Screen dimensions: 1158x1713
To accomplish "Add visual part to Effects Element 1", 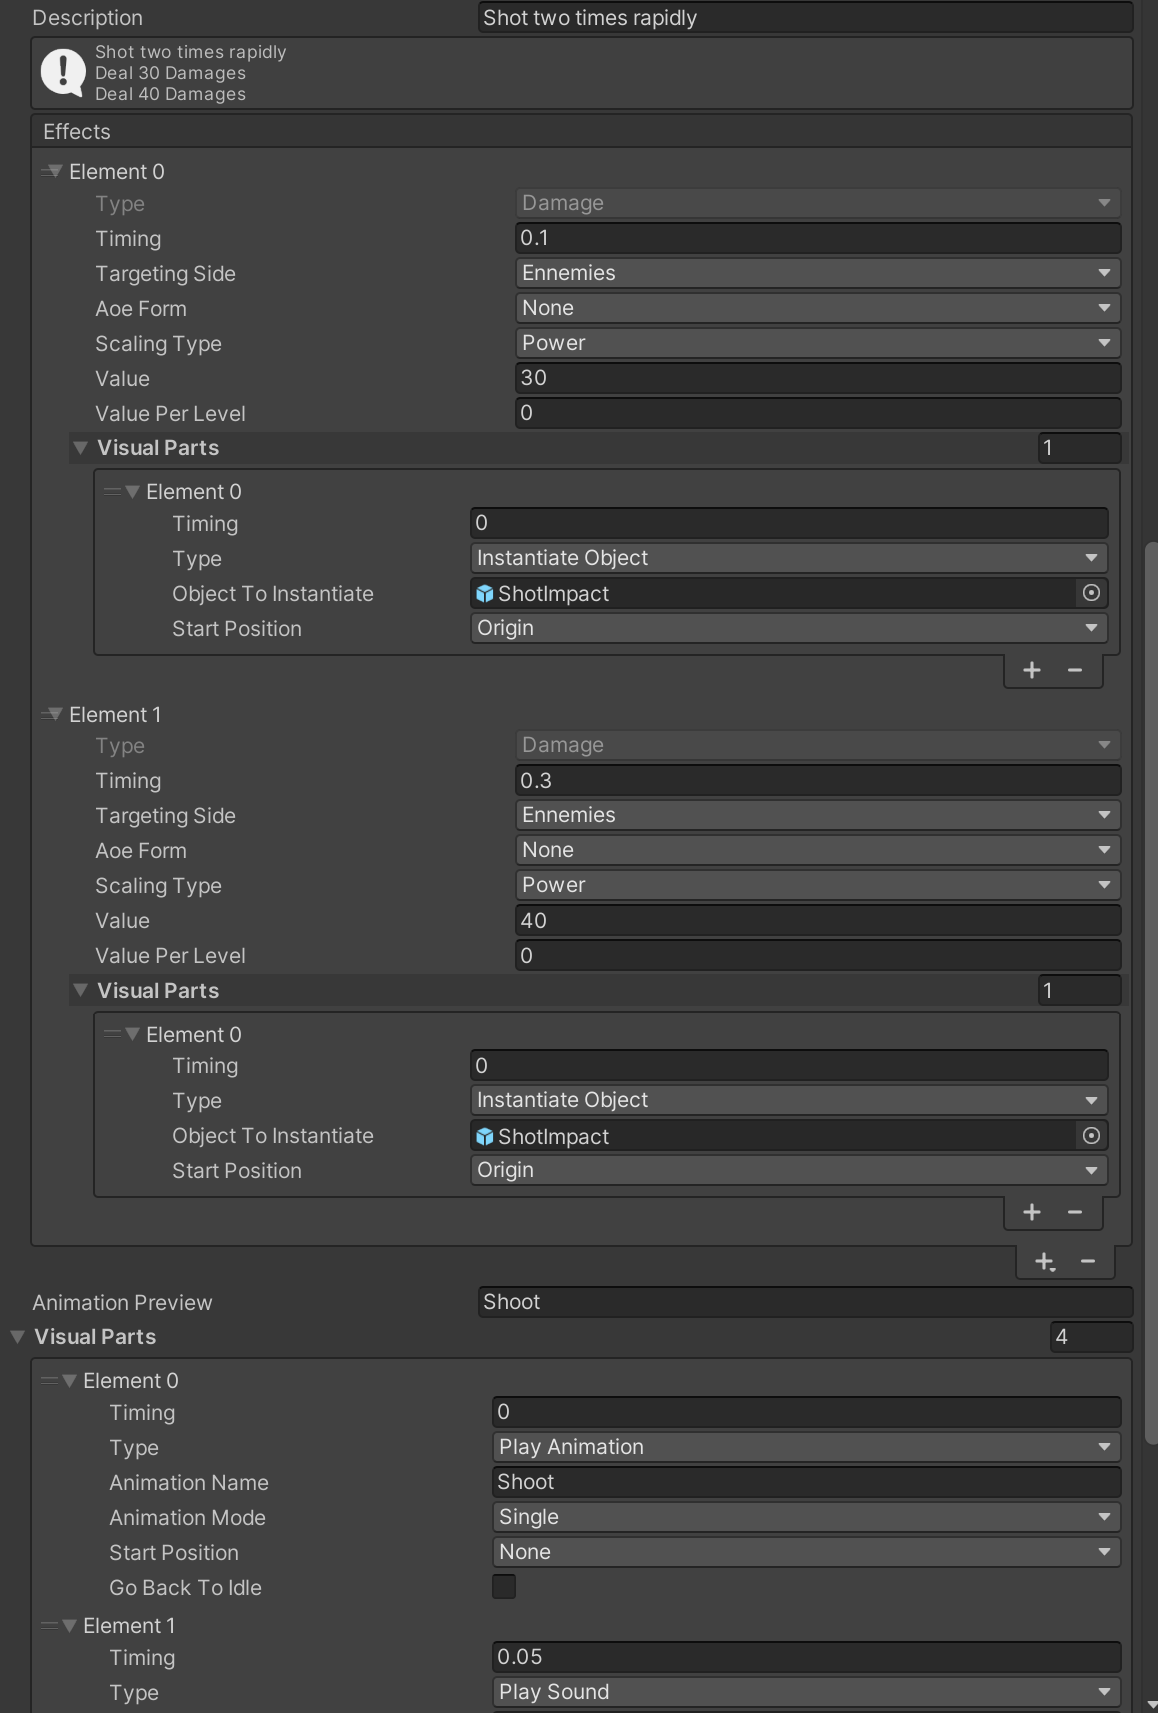I will (x=1032, y=1212).
